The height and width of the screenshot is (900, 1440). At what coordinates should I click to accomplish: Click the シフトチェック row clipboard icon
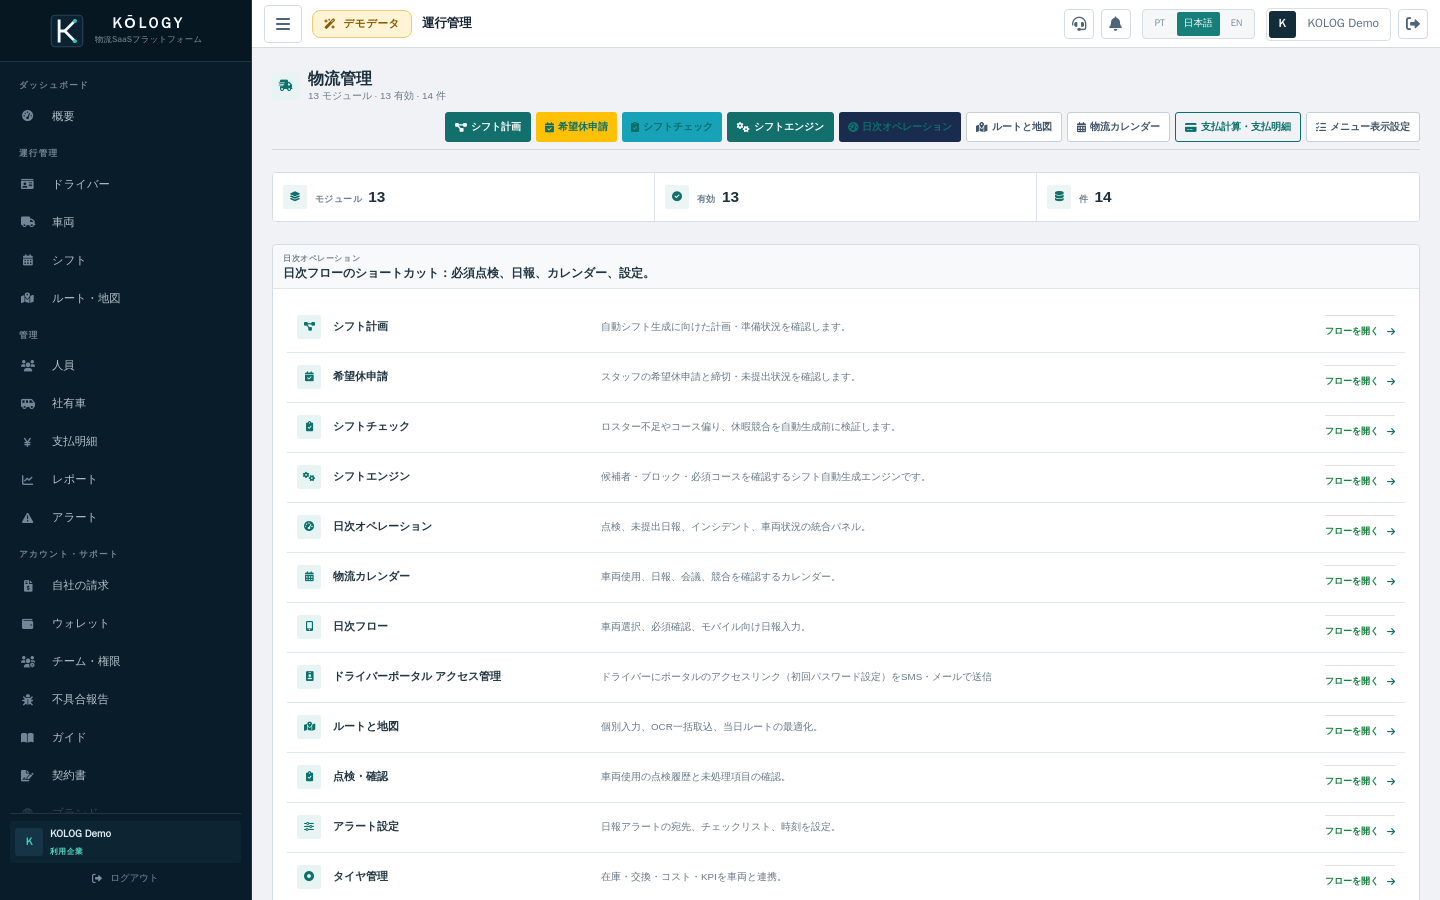[x=309, y=427]
